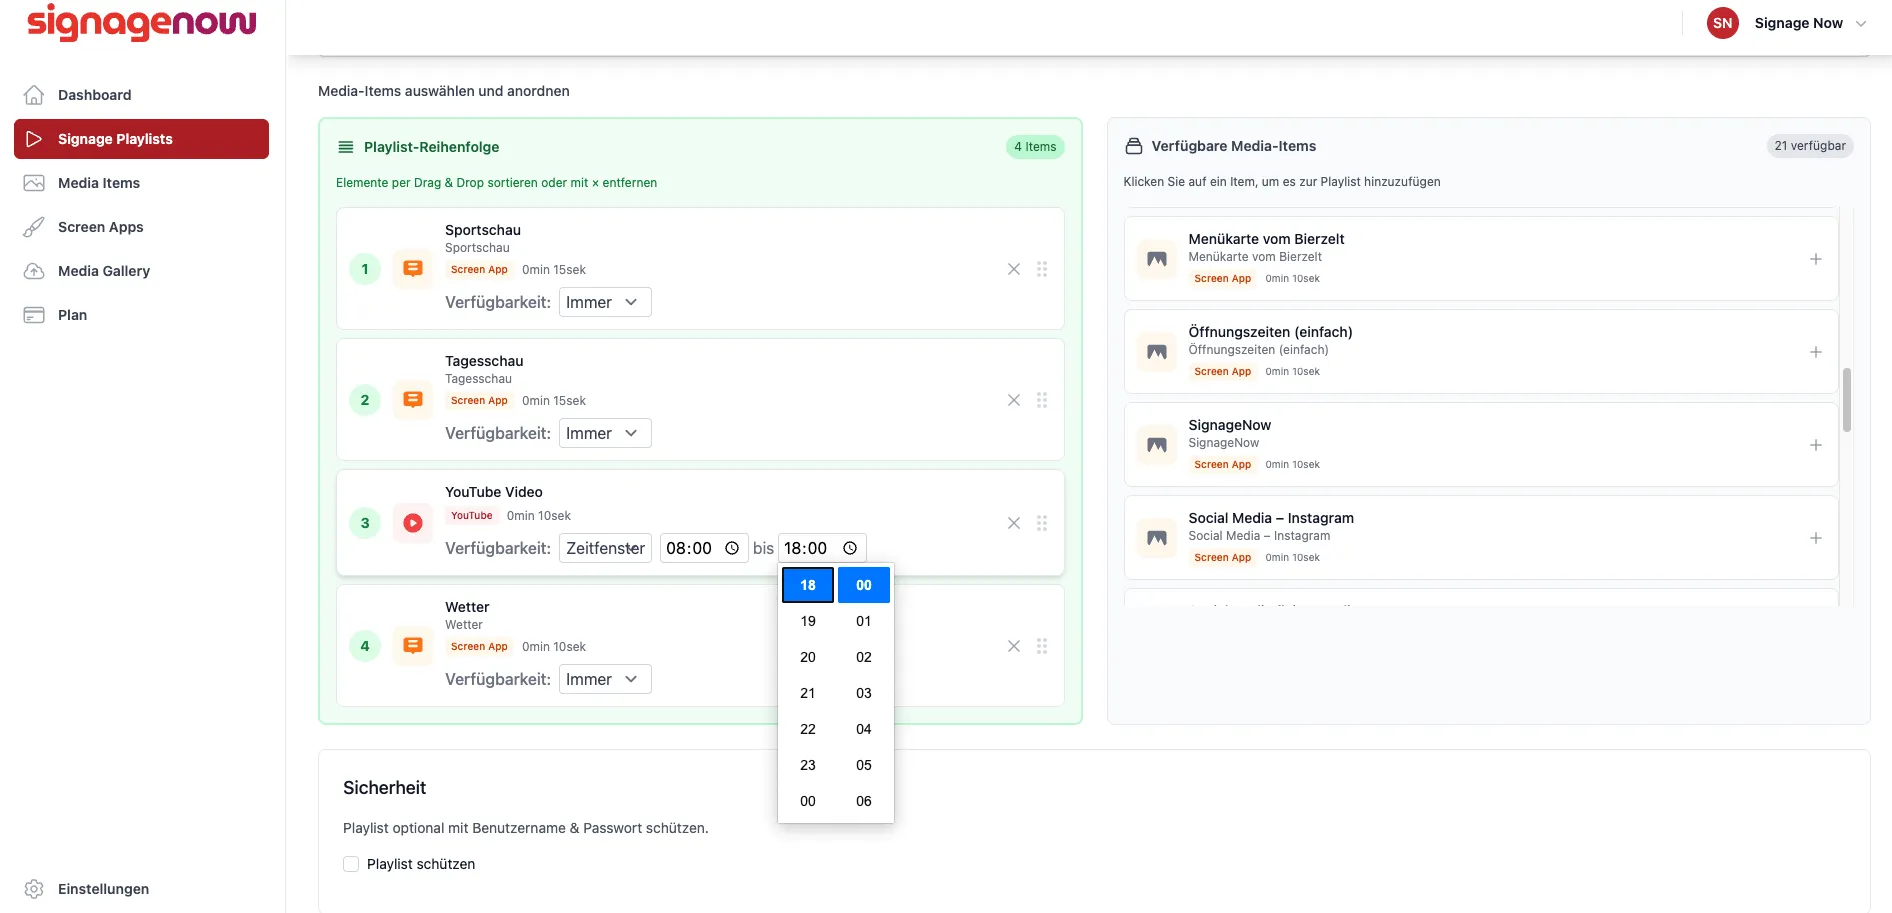Screen dimensions: 1892x913
Task: Click the SN avatar badge
Action: tap(1723, 23)
